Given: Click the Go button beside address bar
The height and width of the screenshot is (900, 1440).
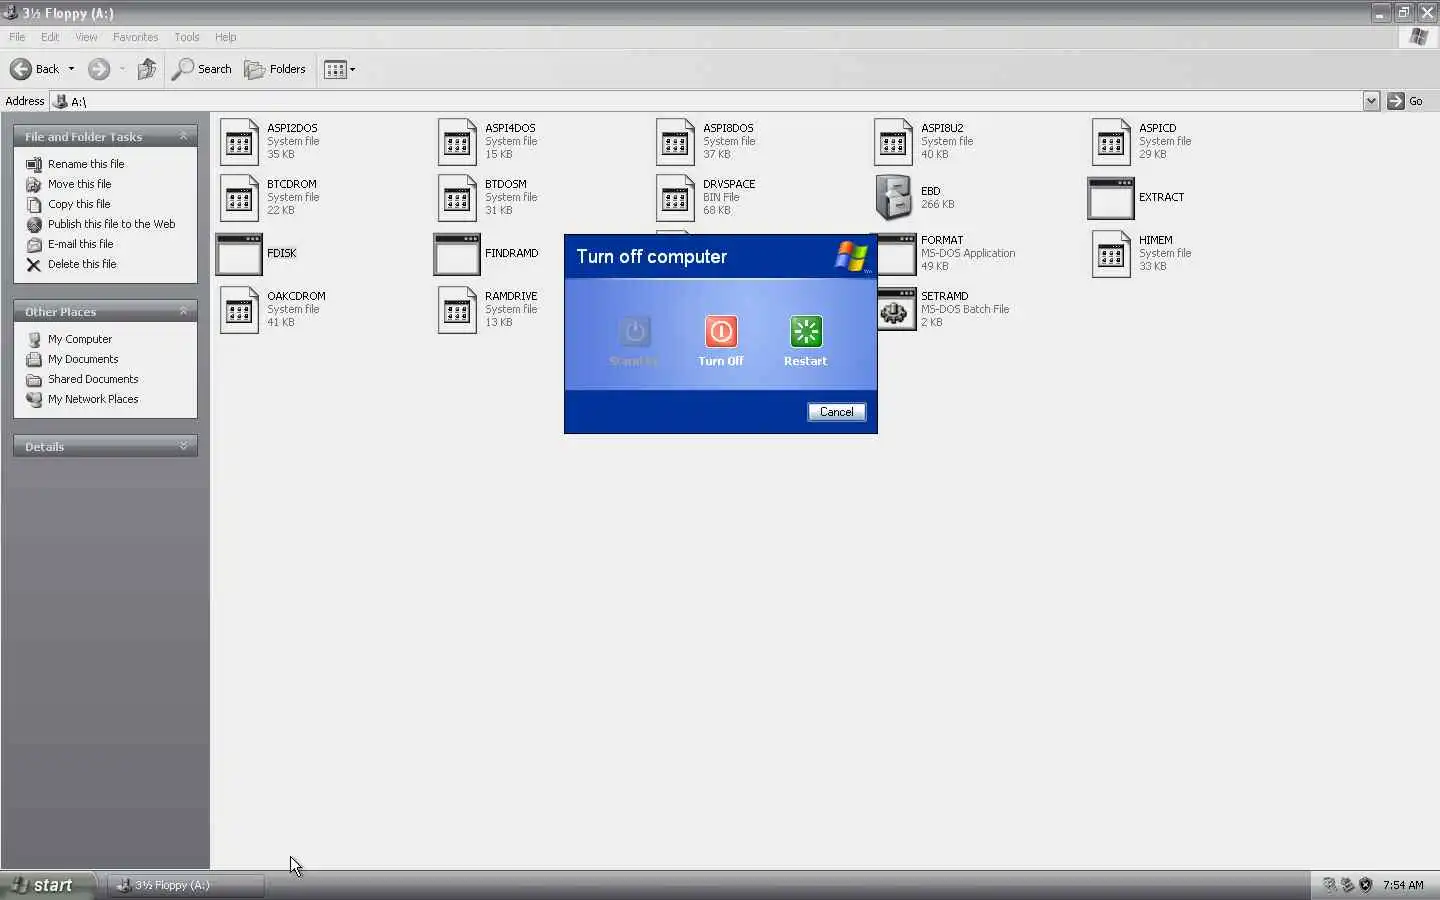Looking at the screenshot, I should [x=1405, y=101].
